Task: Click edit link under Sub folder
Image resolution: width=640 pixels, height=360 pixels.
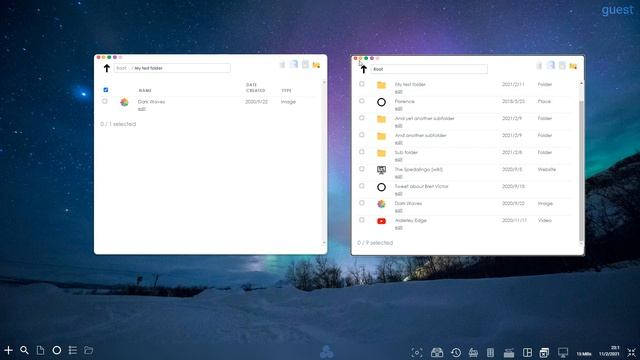Action: (399, 160)
